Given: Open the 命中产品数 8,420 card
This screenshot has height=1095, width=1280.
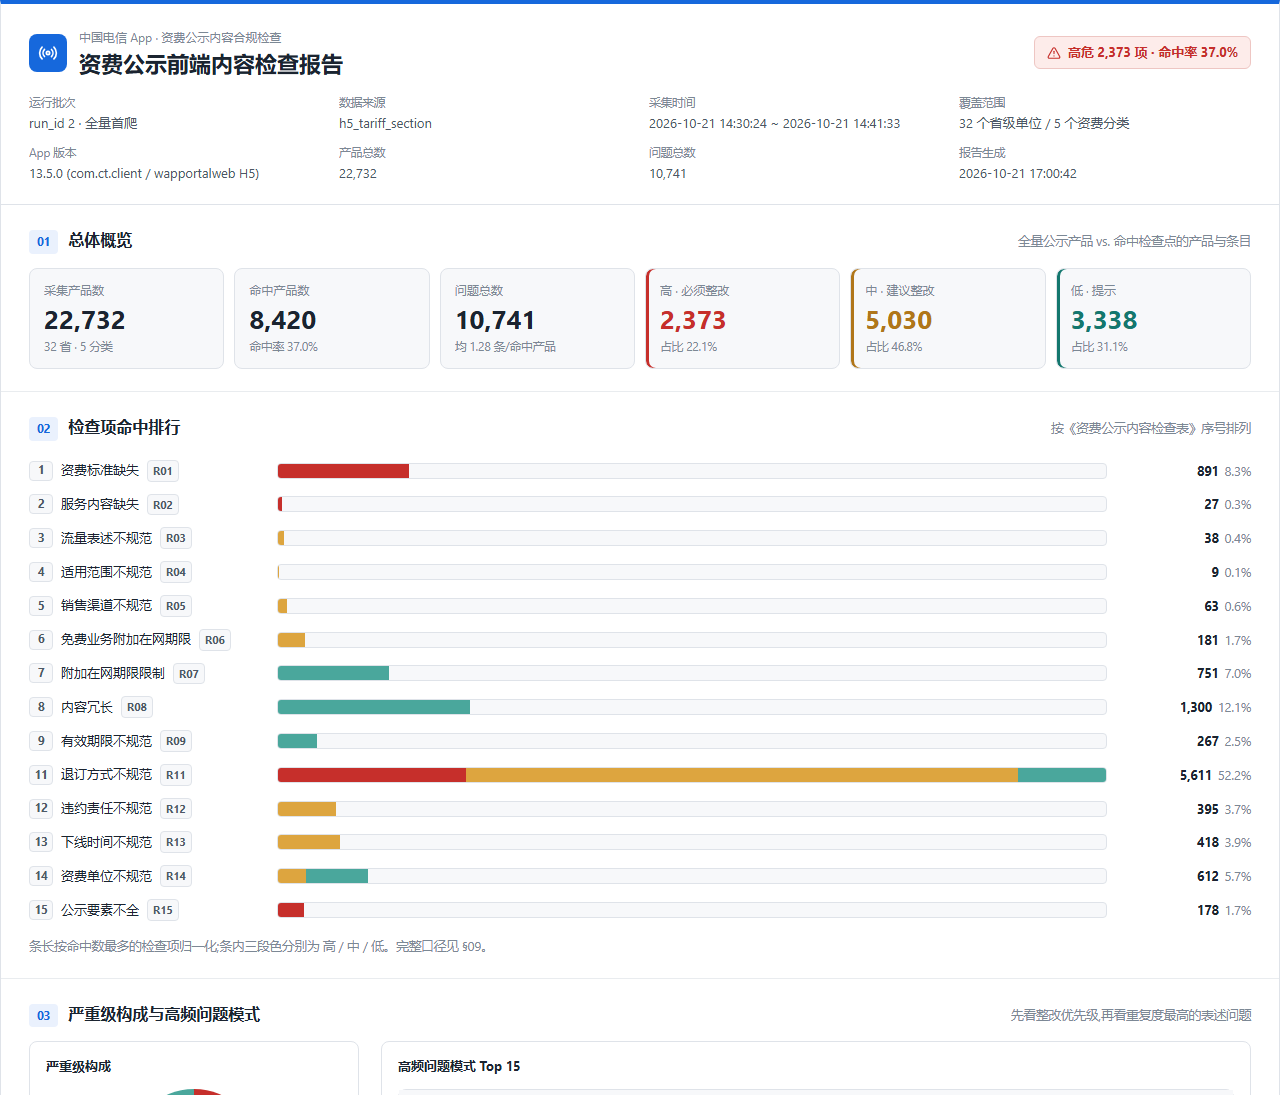Looking at the screenshot, I should [x=332, y=318].
